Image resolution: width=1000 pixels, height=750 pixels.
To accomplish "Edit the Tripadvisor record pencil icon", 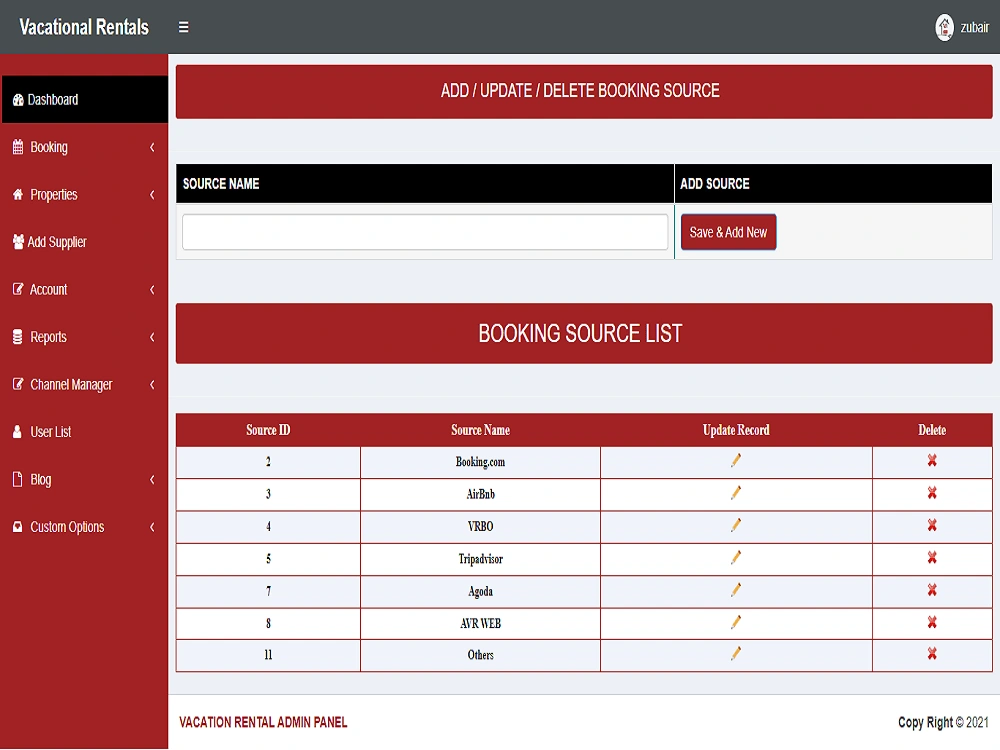I will click(736, 558).
